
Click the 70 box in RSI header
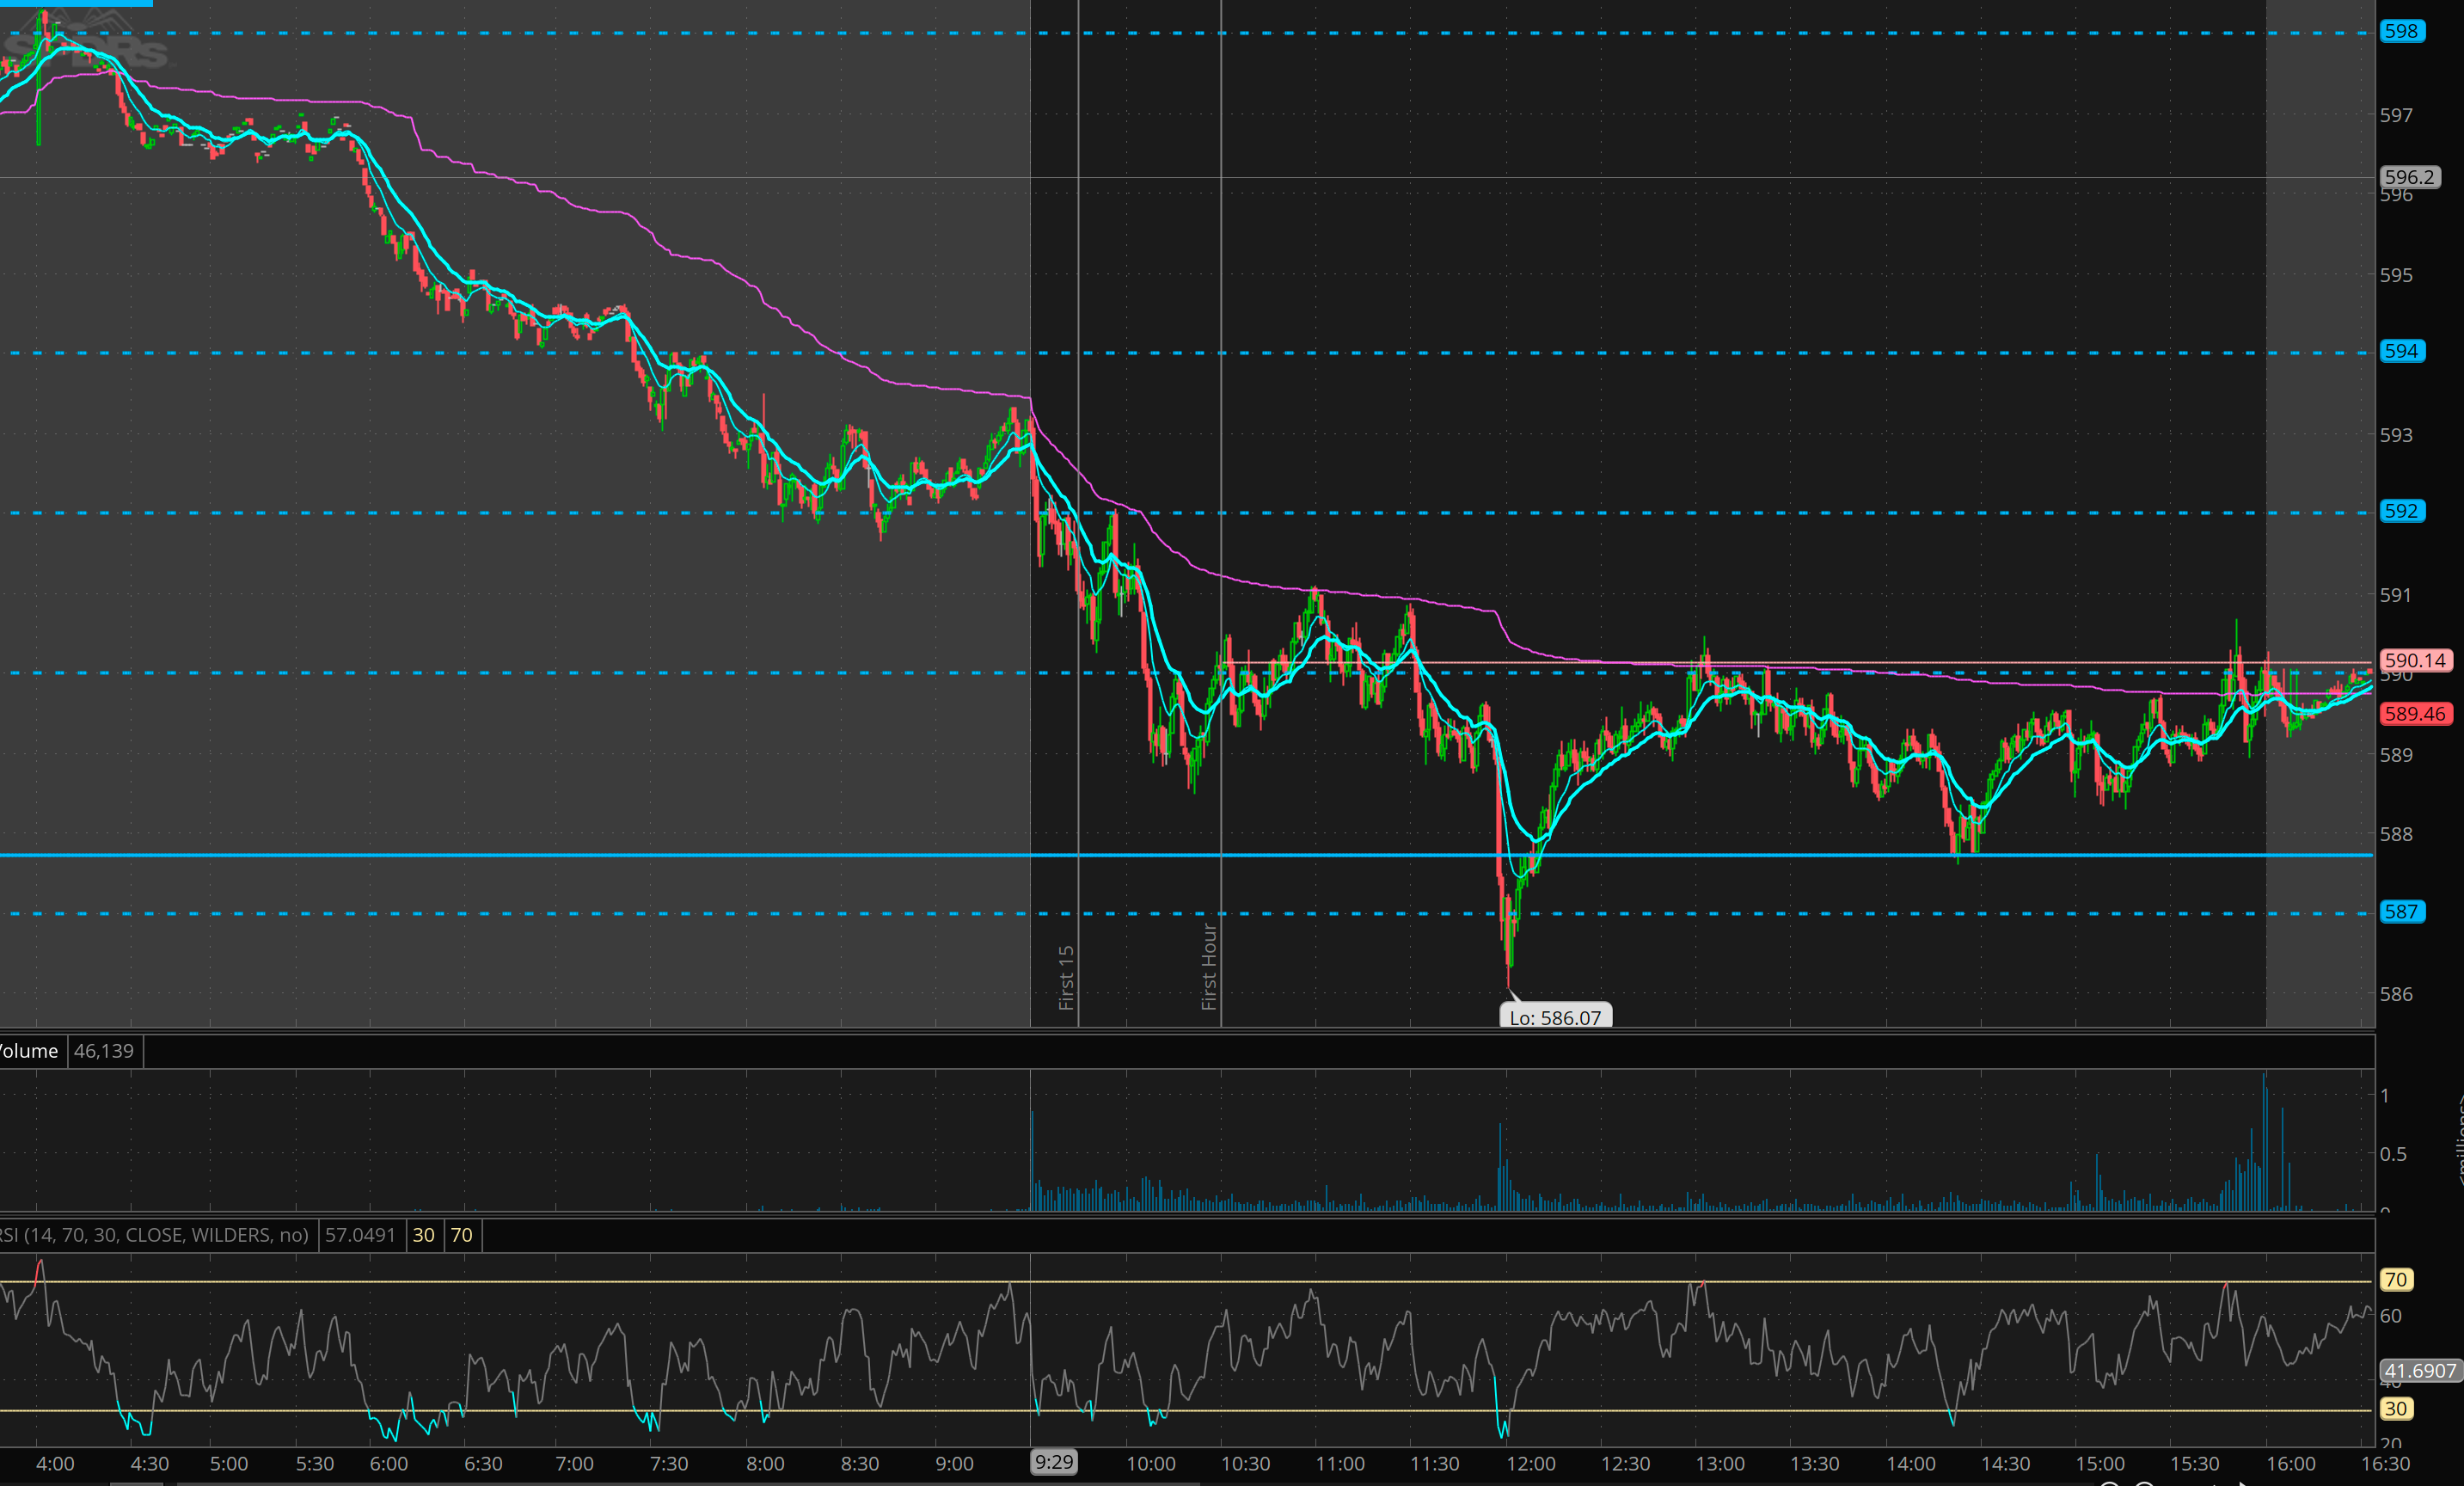point(461,1235)
